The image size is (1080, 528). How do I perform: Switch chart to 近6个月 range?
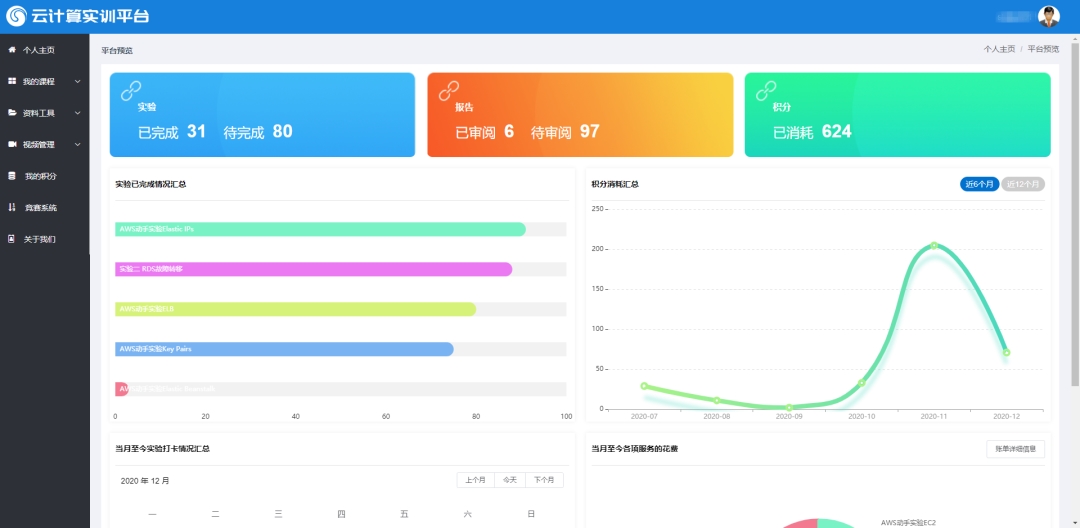979,184
